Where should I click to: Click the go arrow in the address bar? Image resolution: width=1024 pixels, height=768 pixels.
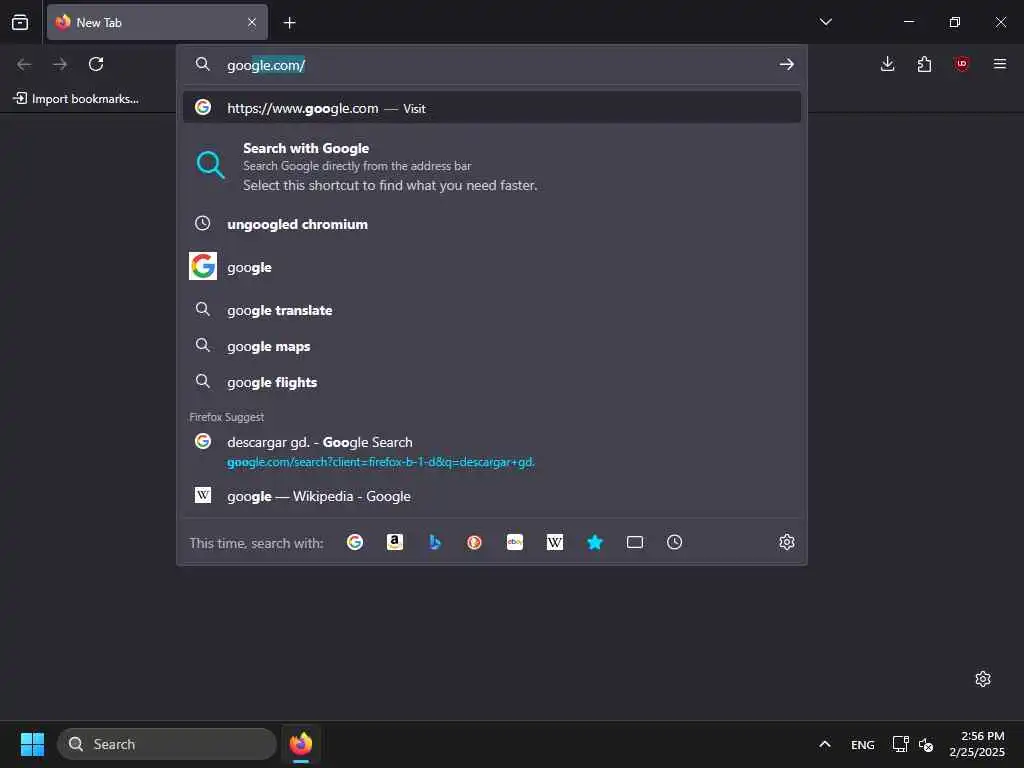786,64
